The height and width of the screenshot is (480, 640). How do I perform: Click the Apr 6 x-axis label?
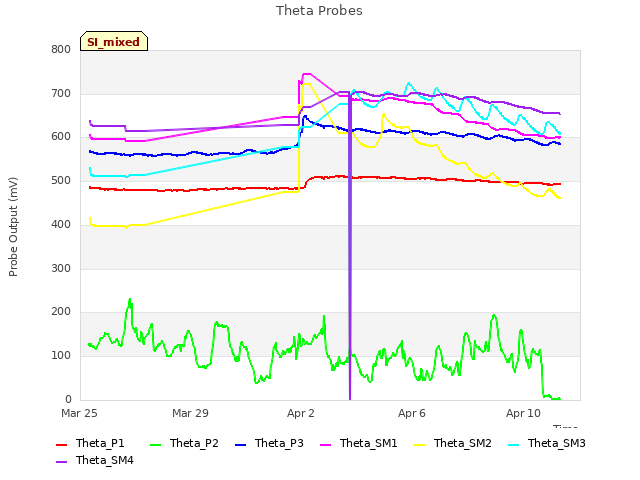(412, 413)
